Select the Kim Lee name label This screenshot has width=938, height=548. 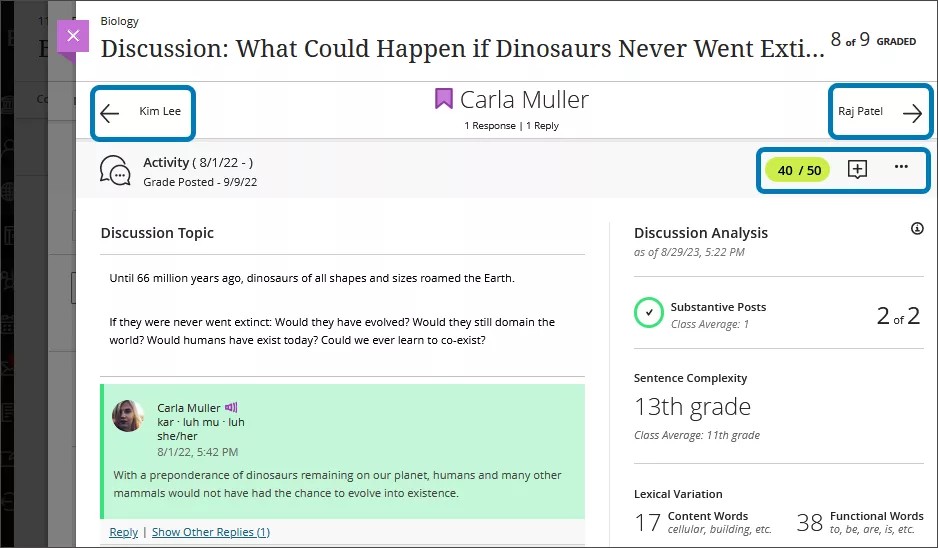(x=160, y=111)
